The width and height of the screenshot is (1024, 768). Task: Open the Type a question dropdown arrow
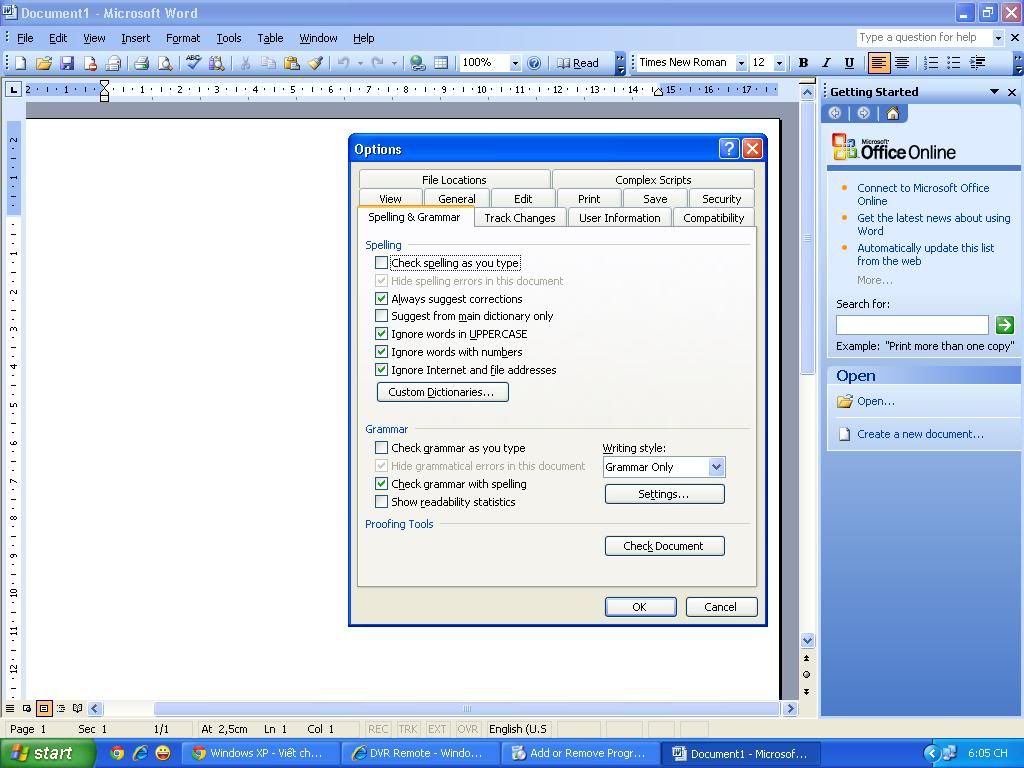point(998,38)
